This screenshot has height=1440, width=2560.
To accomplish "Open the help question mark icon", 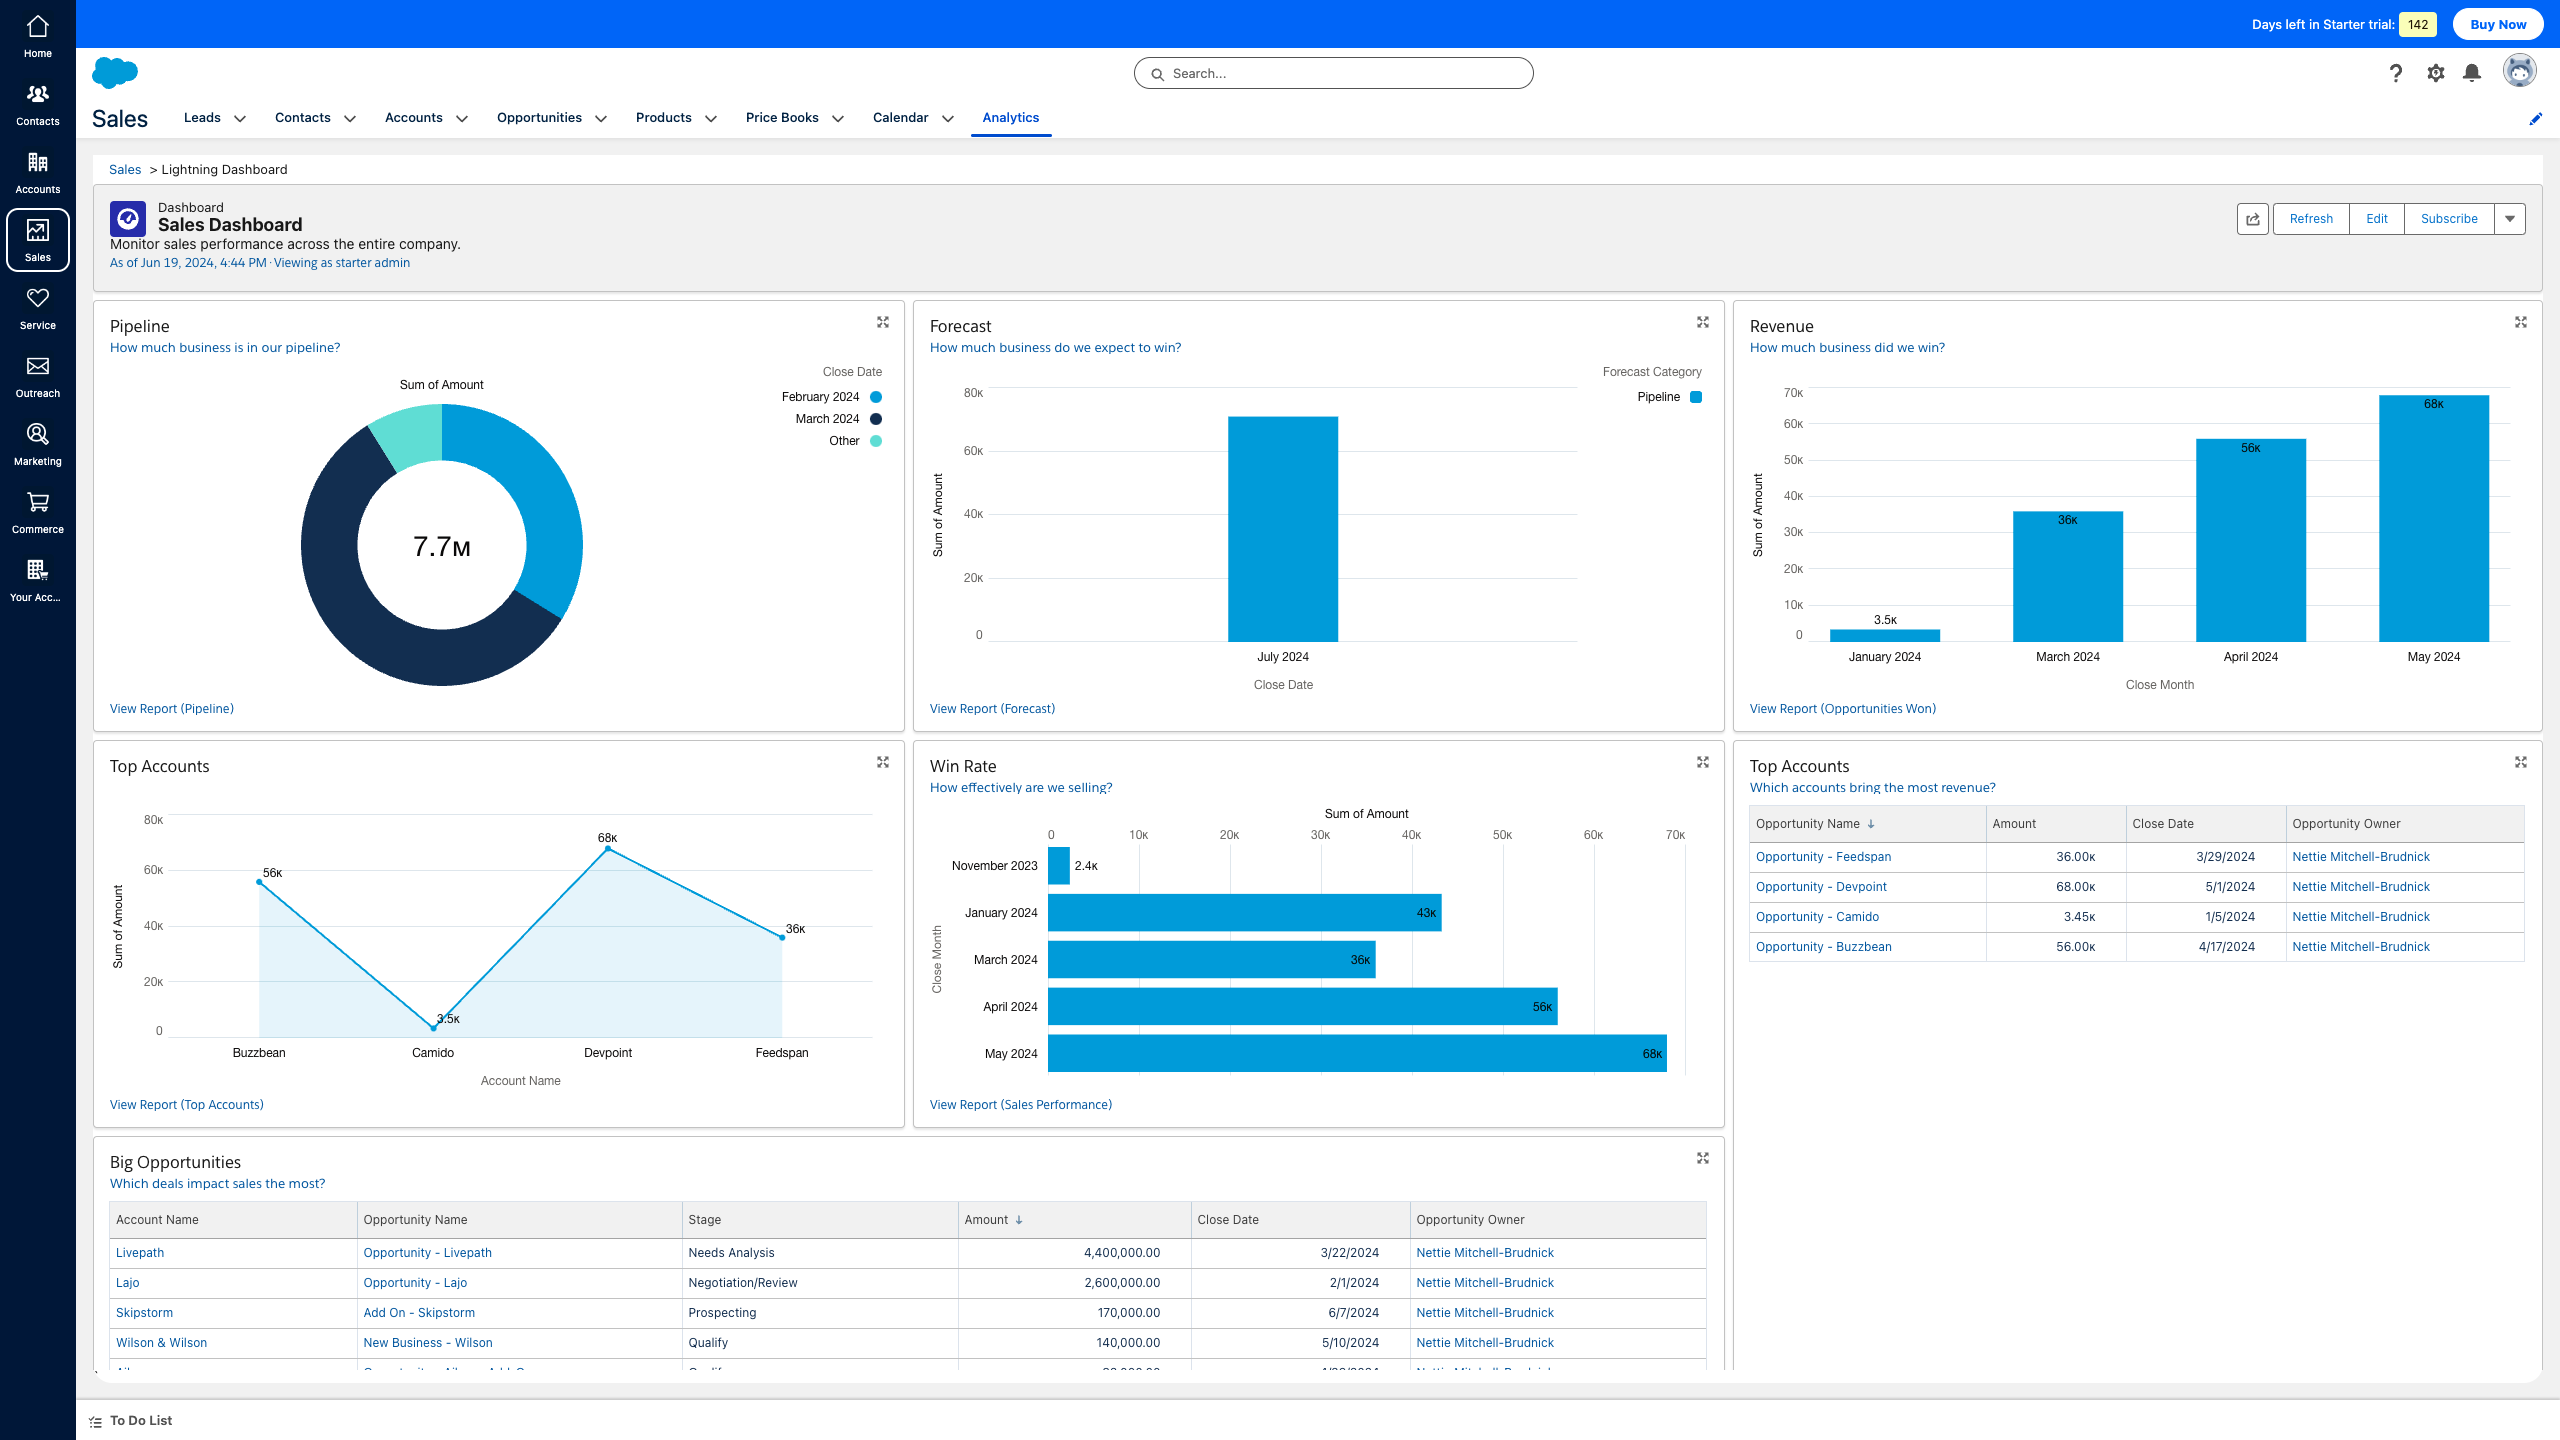I will [x=2395, y=73].
